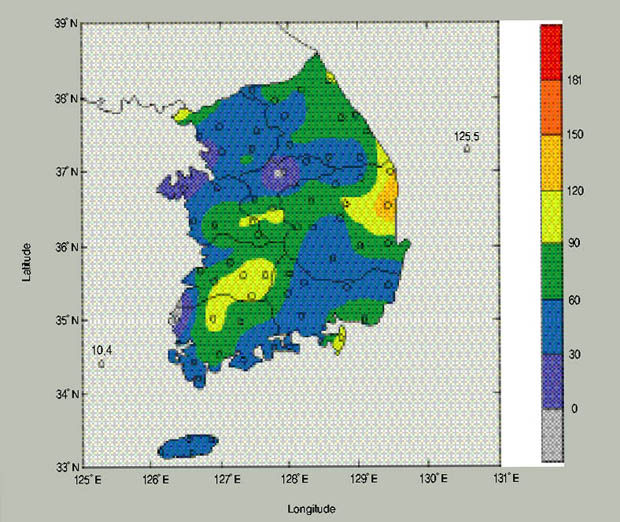Click the colorbar label 30
Screen dimensions: 620x522
[x=574, y=354]
